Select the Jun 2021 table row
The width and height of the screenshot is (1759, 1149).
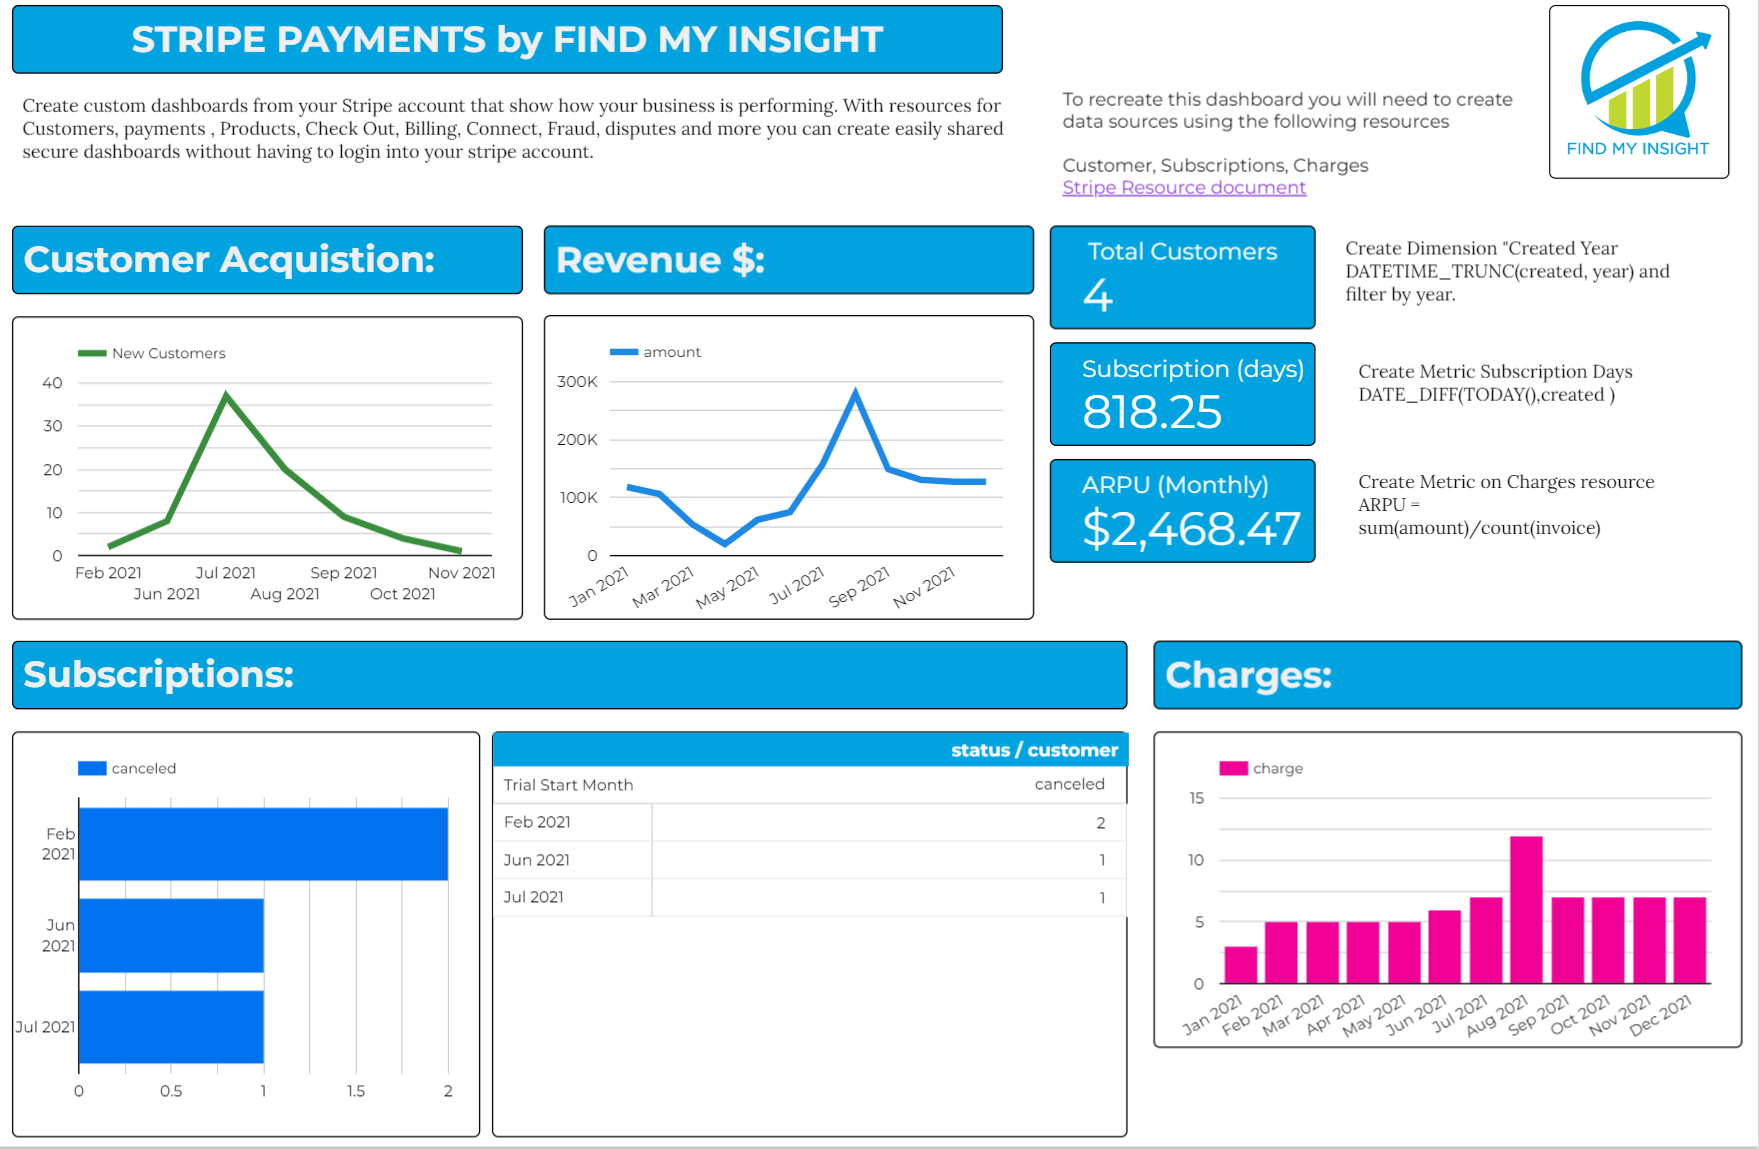pos(810,860)
